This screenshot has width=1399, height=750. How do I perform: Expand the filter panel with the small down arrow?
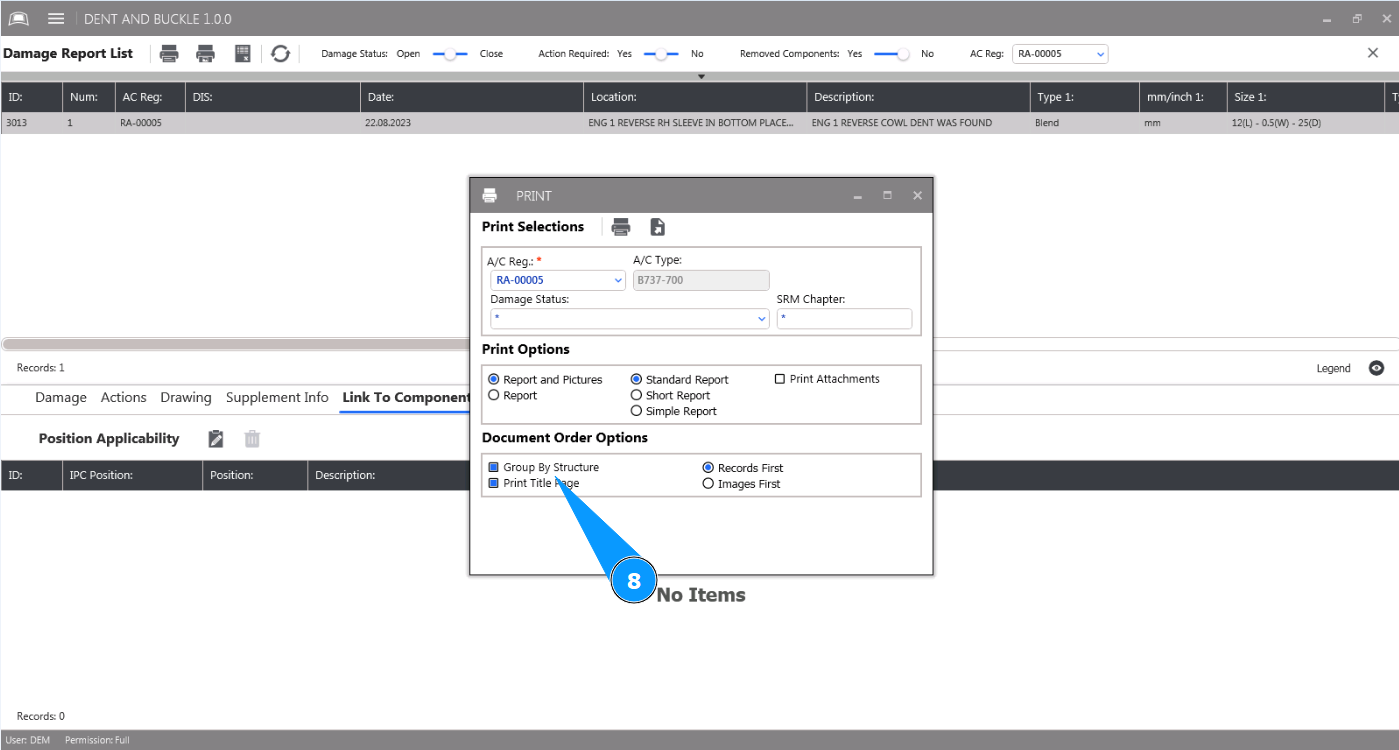[x=701, y=76]
